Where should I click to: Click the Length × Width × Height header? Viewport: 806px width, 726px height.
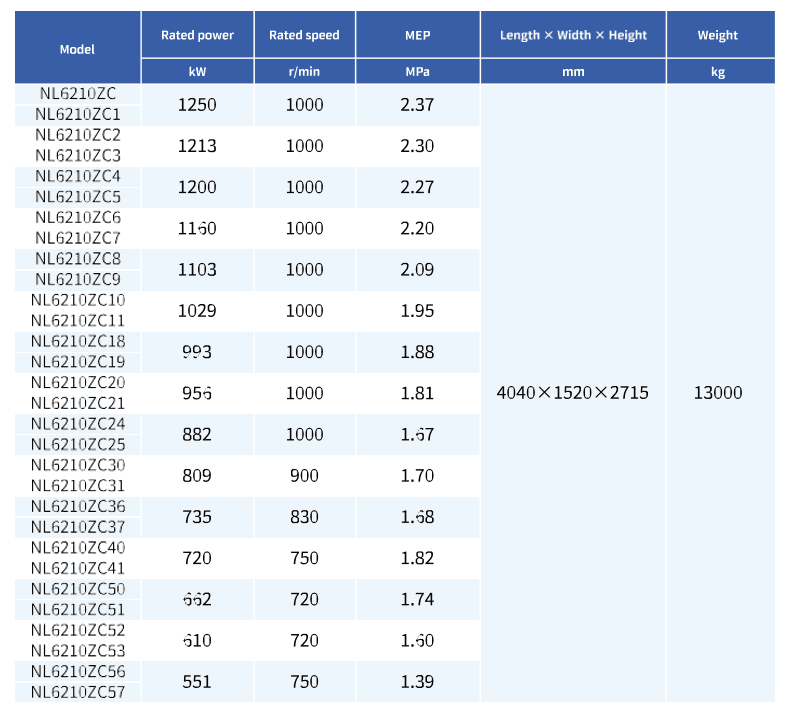(573, 35)
